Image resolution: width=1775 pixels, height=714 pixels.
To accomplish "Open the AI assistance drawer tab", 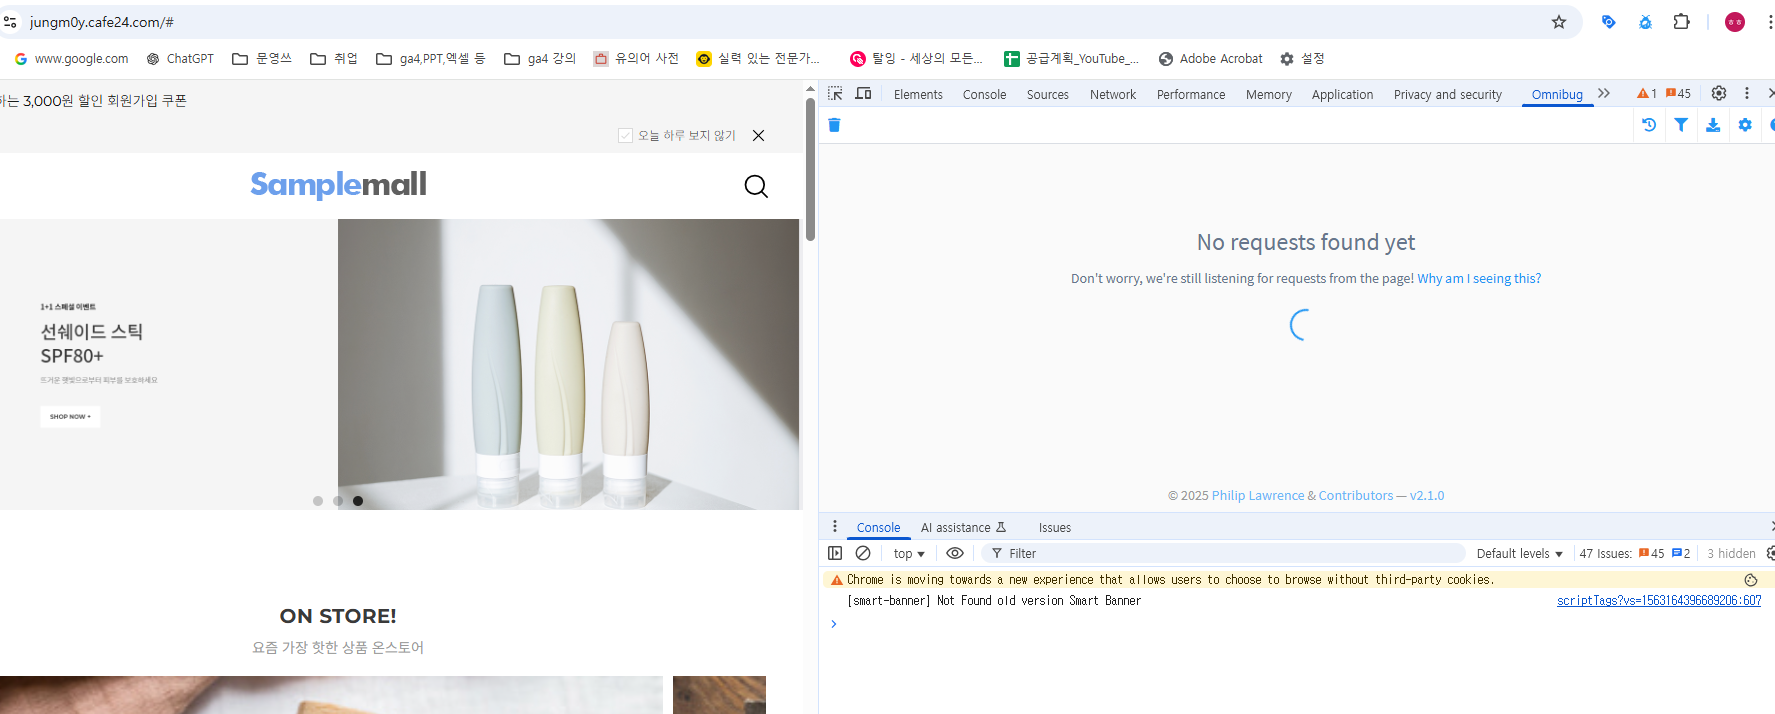I will [963, 528].
